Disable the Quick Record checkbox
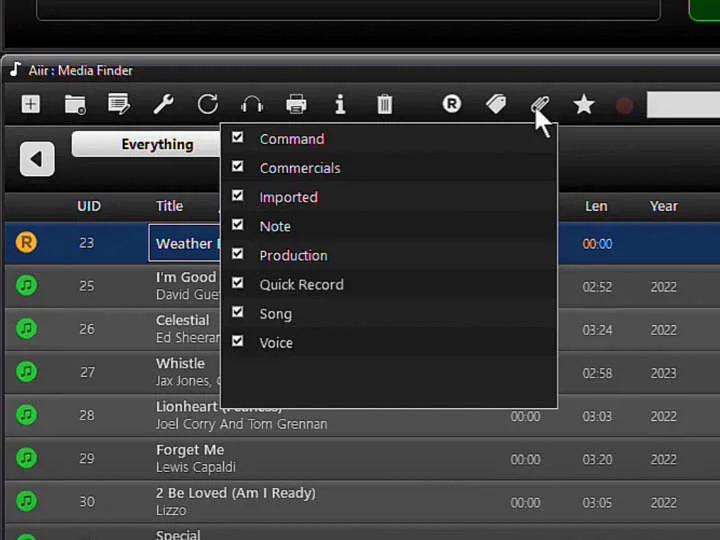Viewport: 720px width, 540px height. pyautogui.click(x=237, y=283)
